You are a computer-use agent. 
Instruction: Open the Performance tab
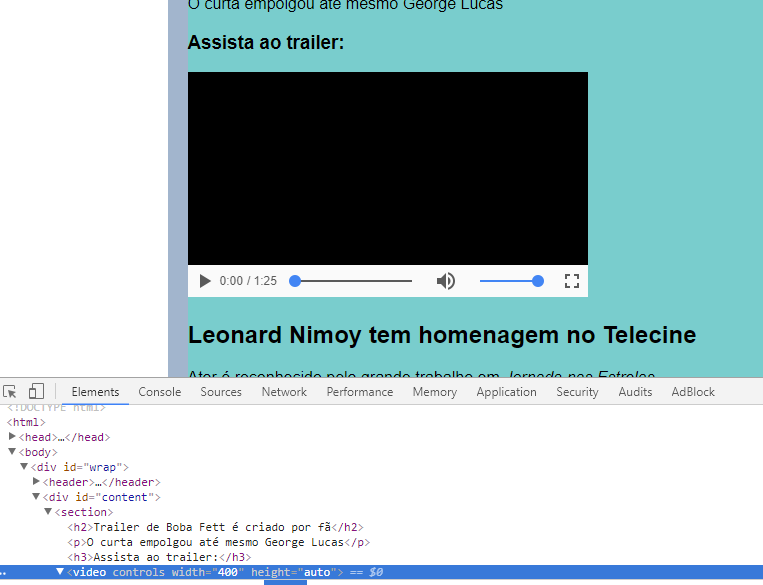tap(360, 392)
